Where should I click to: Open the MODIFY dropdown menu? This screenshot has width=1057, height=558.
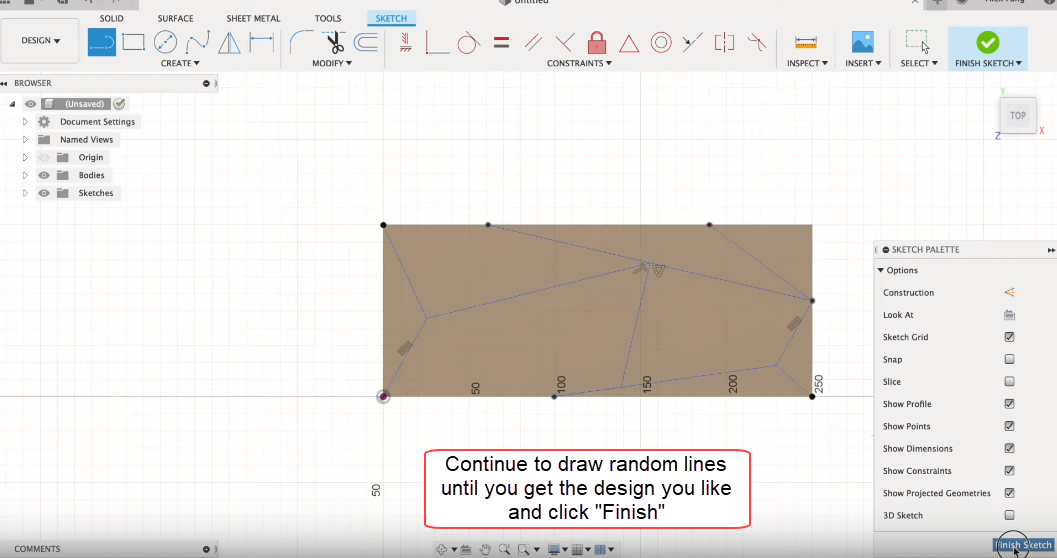[x=332, y=63]
